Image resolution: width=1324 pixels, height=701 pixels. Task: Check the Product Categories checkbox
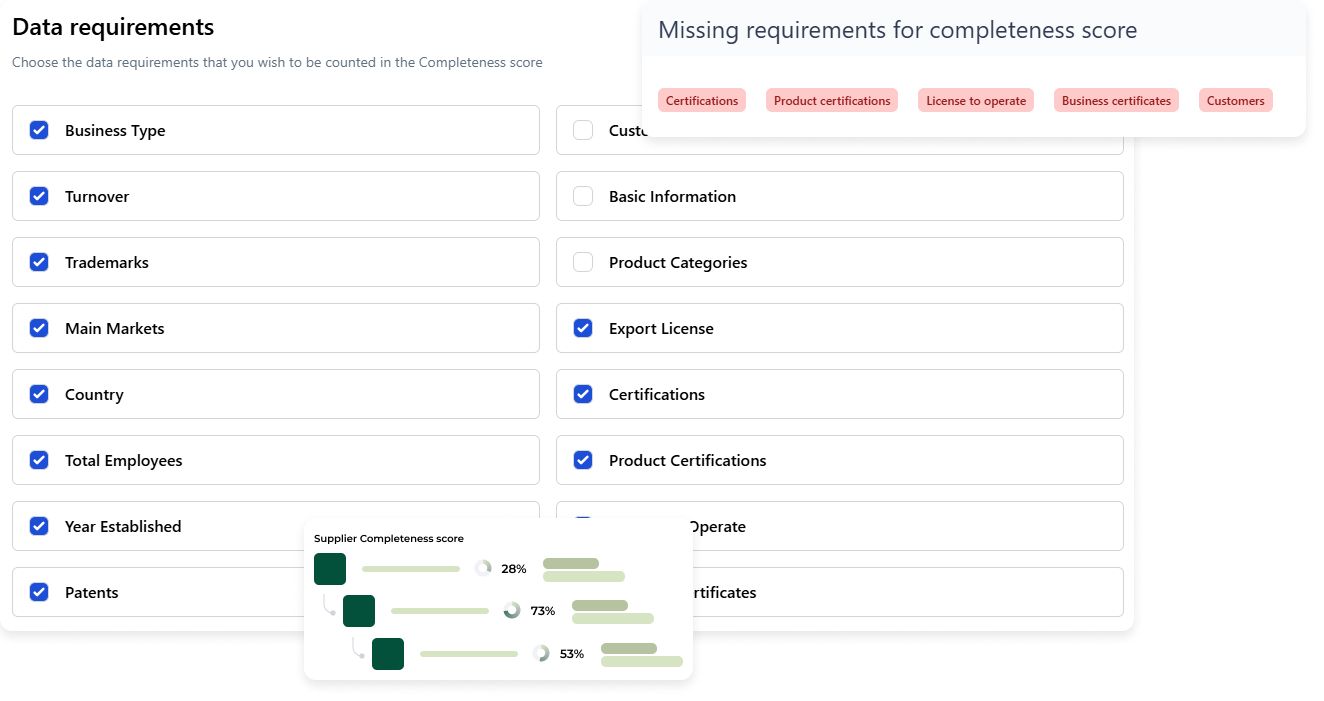click(583, 262)
